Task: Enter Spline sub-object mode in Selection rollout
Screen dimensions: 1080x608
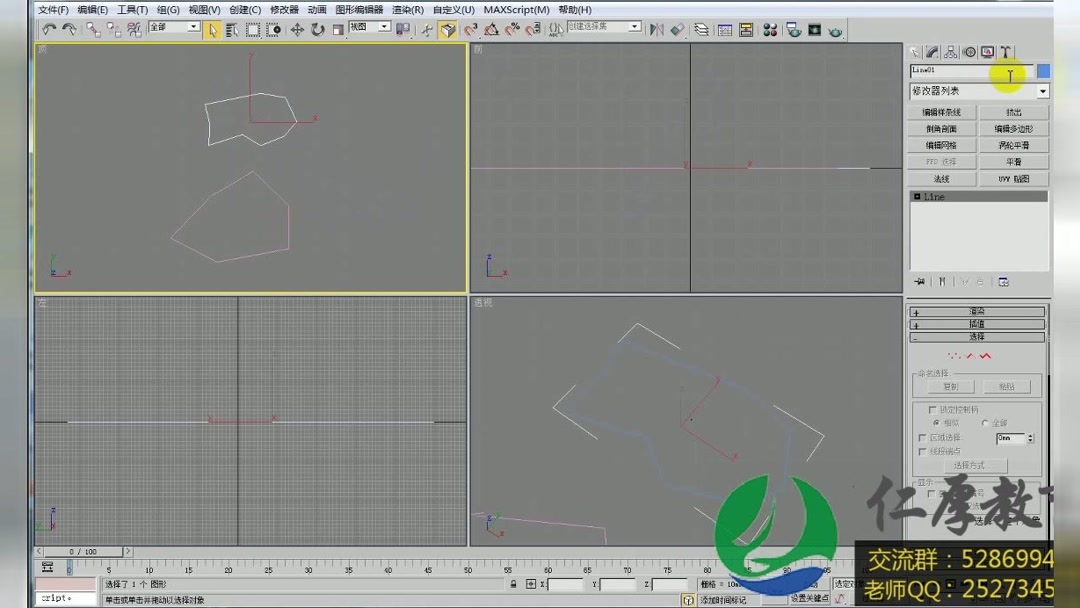Action: click(986, 357)
